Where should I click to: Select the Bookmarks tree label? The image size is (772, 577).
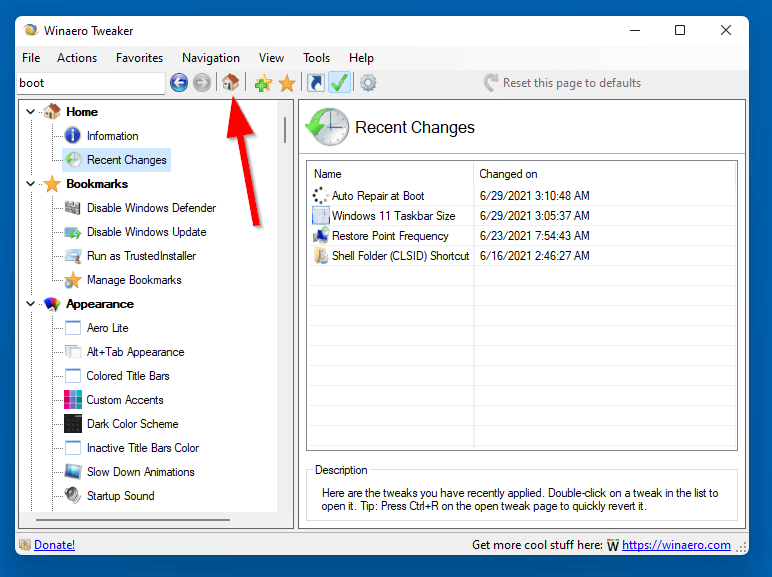pyautogui.click(x=97, y=184)
